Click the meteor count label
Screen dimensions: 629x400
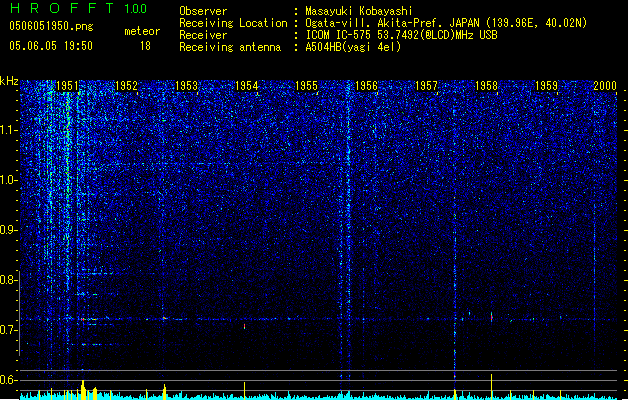point(142,31)
